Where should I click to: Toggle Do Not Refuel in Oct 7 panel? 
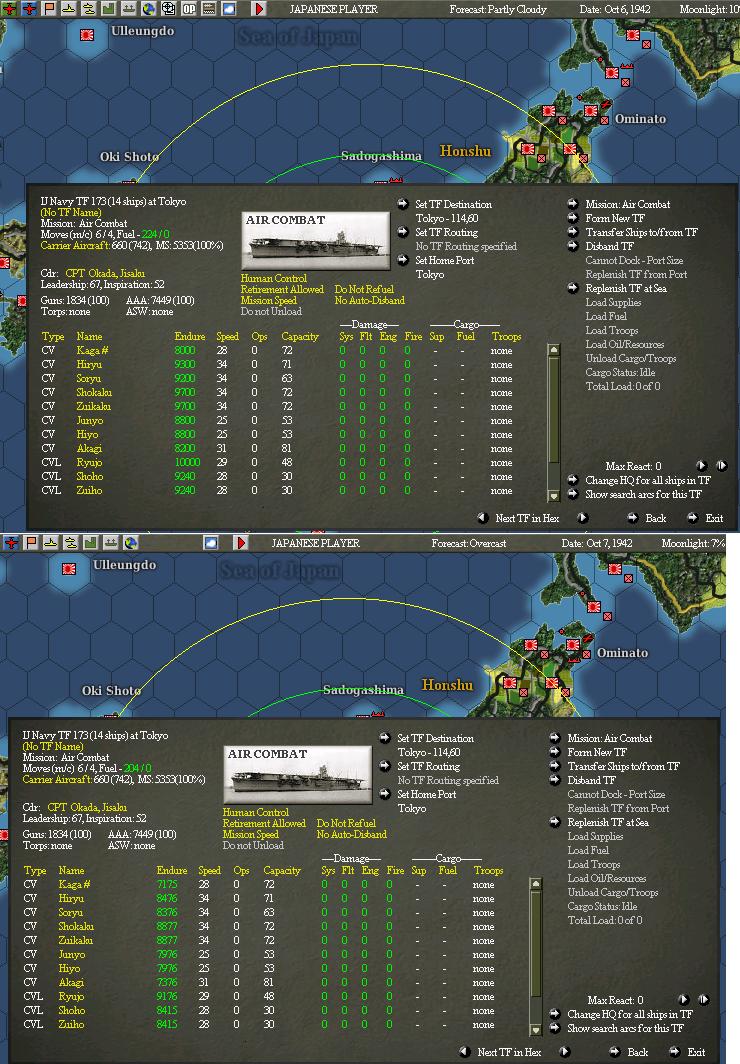(347, 823)
